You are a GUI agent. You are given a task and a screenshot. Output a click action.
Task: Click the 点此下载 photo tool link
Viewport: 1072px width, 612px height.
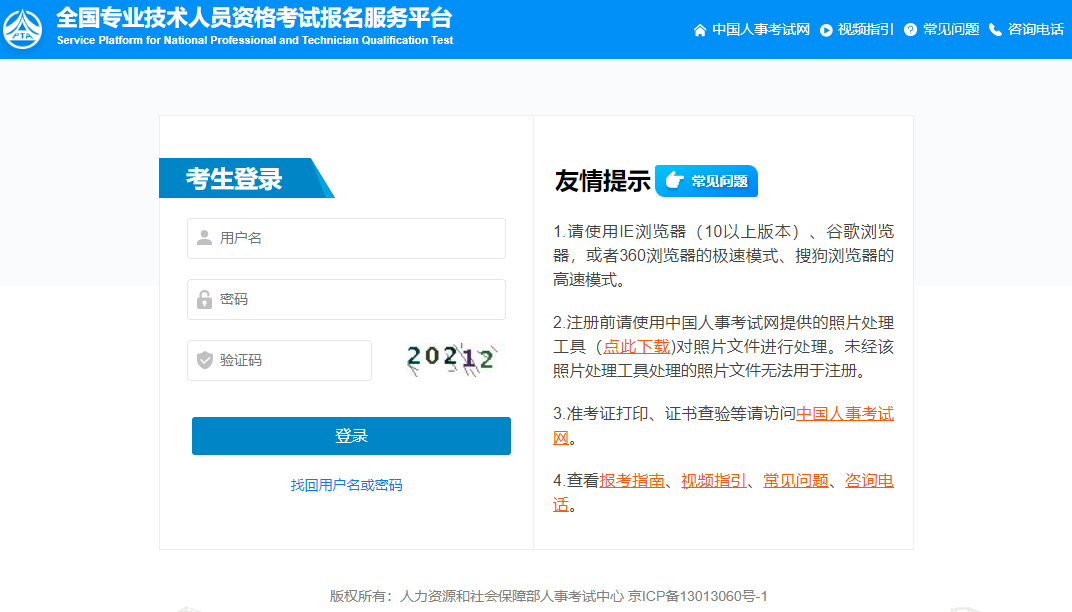click(636, 347)
